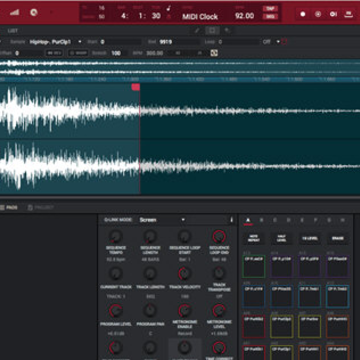This screenshot has width=360, height=360.
Task: Click the small button below TAP
Action: coord(270,17)
